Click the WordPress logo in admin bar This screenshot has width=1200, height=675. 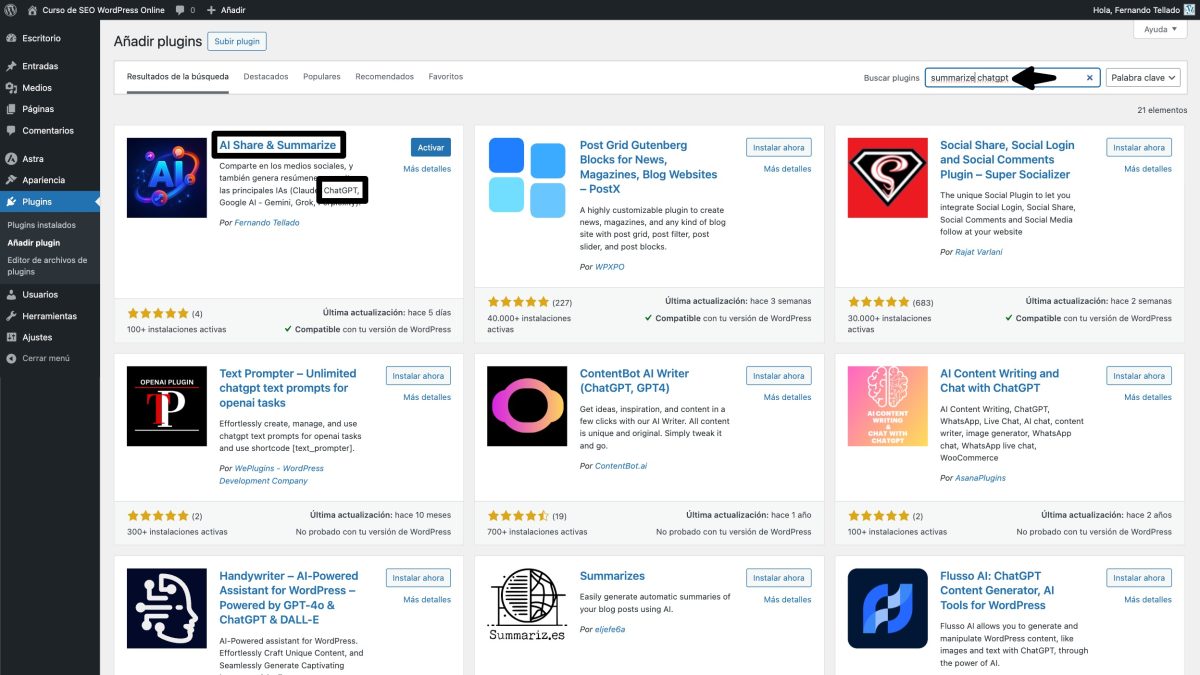10,10
